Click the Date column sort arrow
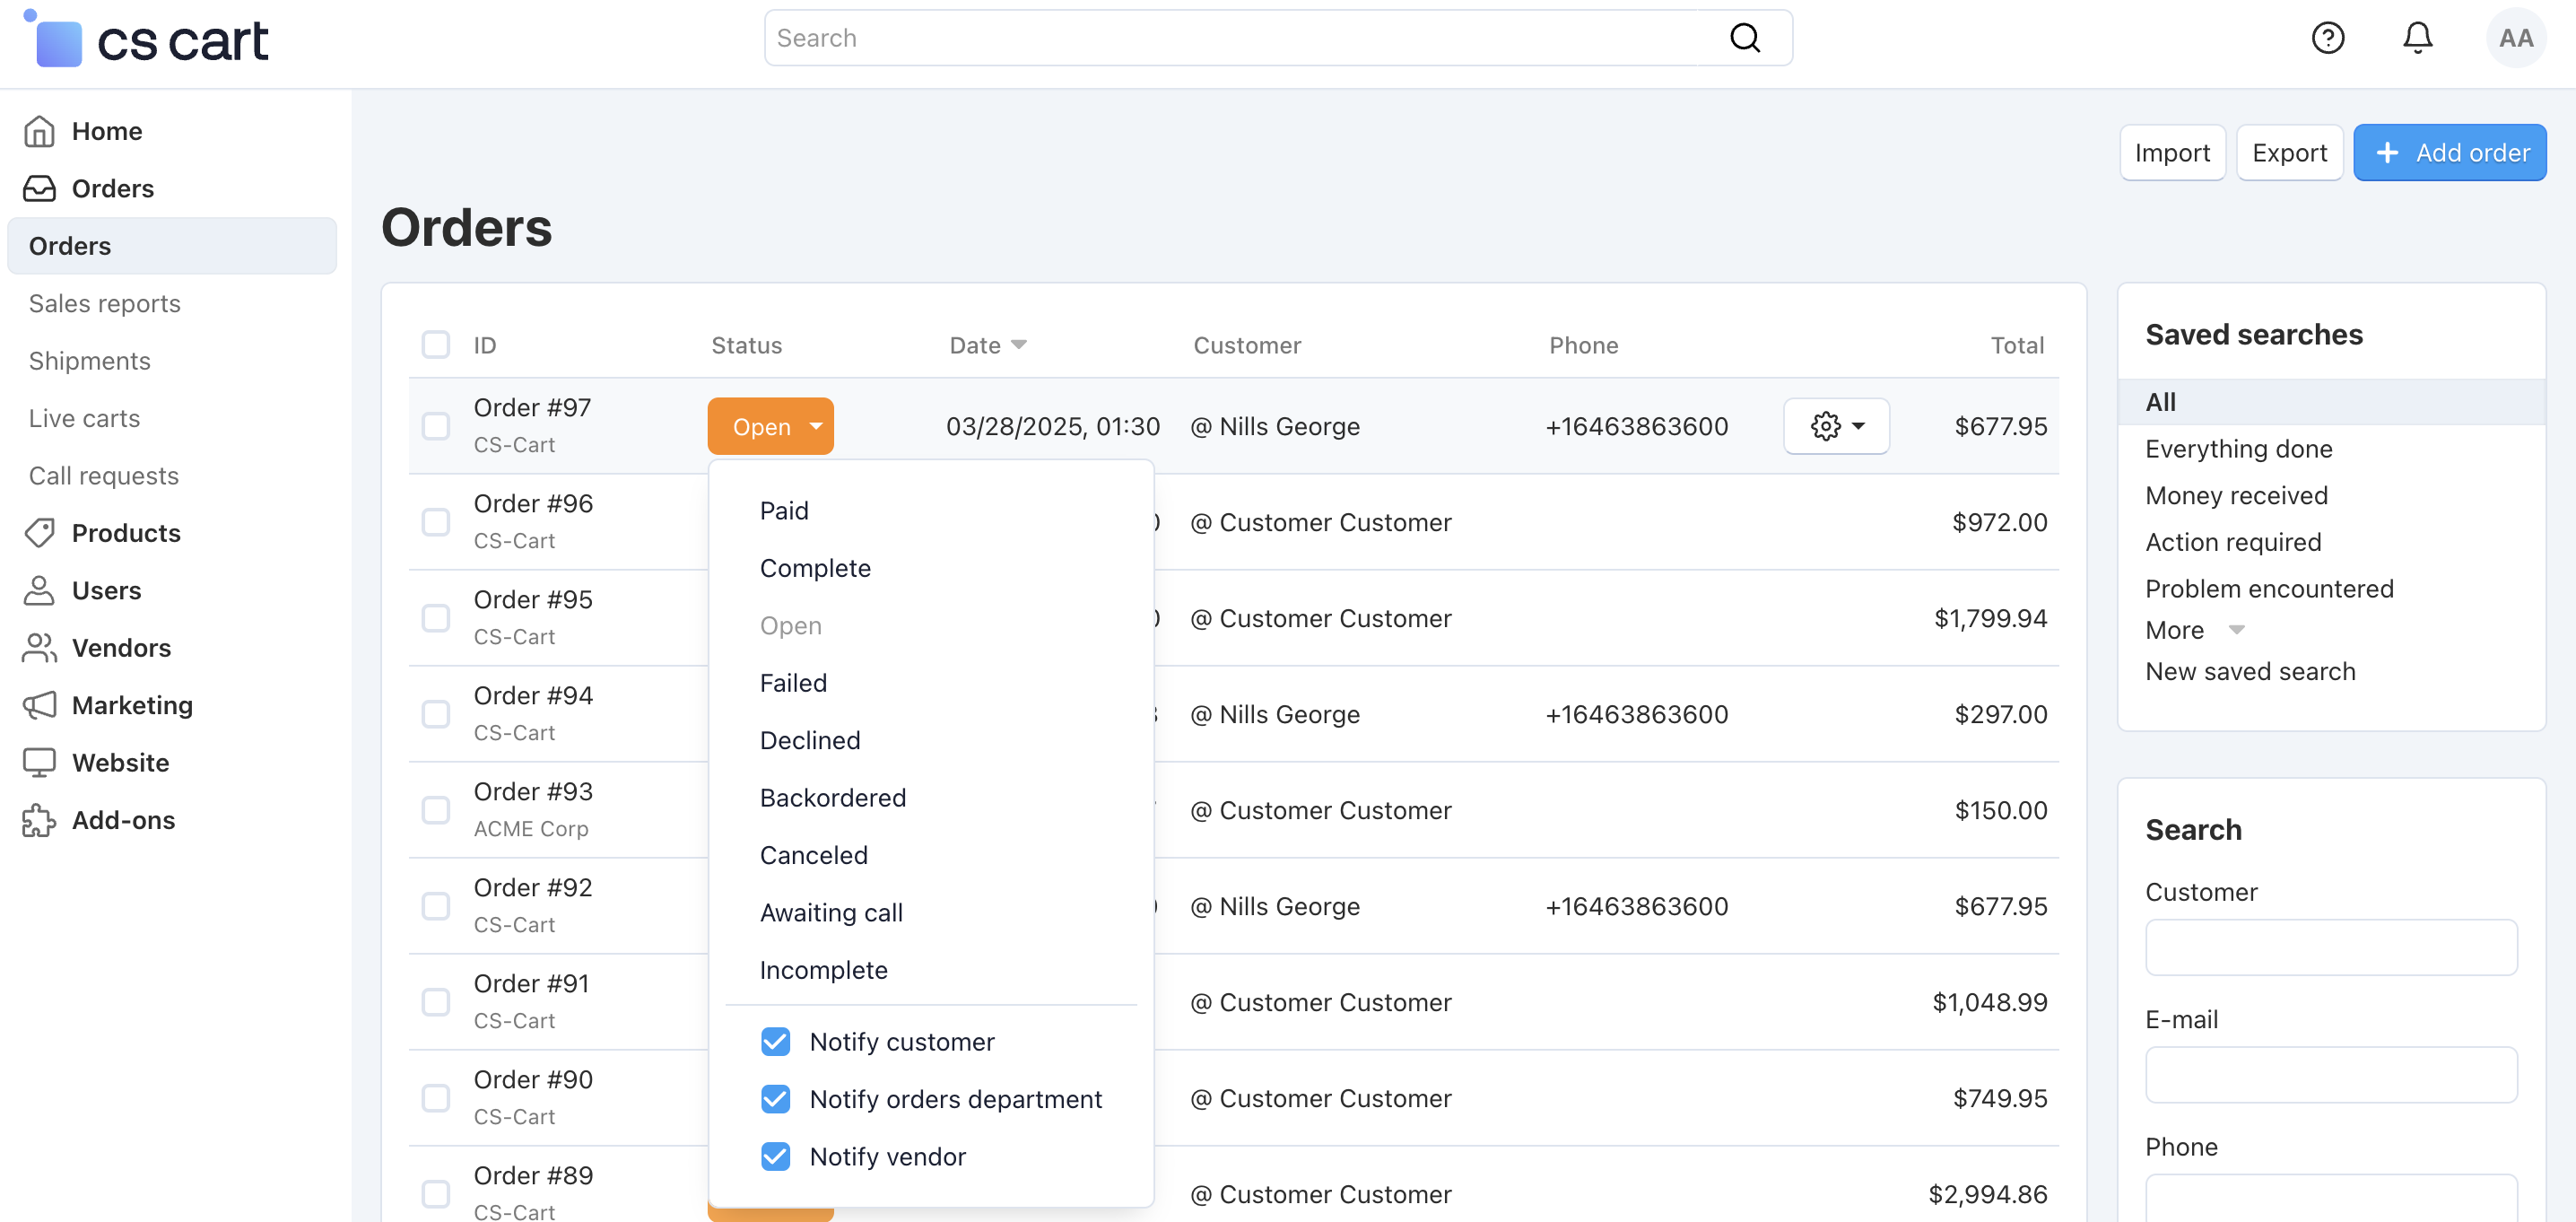Viewport: 2576px width, 1222px height. [1018, 345]
